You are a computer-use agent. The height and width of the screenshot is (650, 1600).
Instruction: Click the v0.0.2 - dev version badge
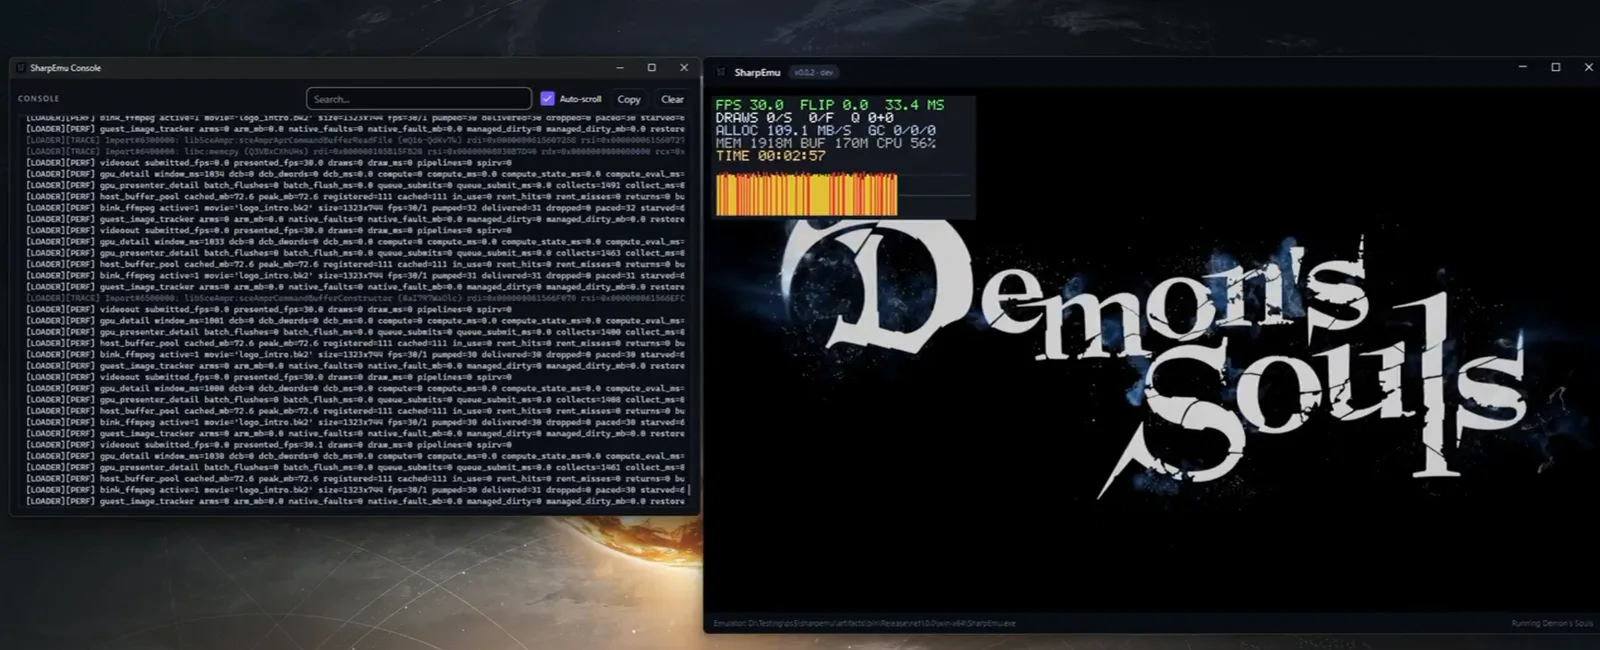[x=814, y=72]
